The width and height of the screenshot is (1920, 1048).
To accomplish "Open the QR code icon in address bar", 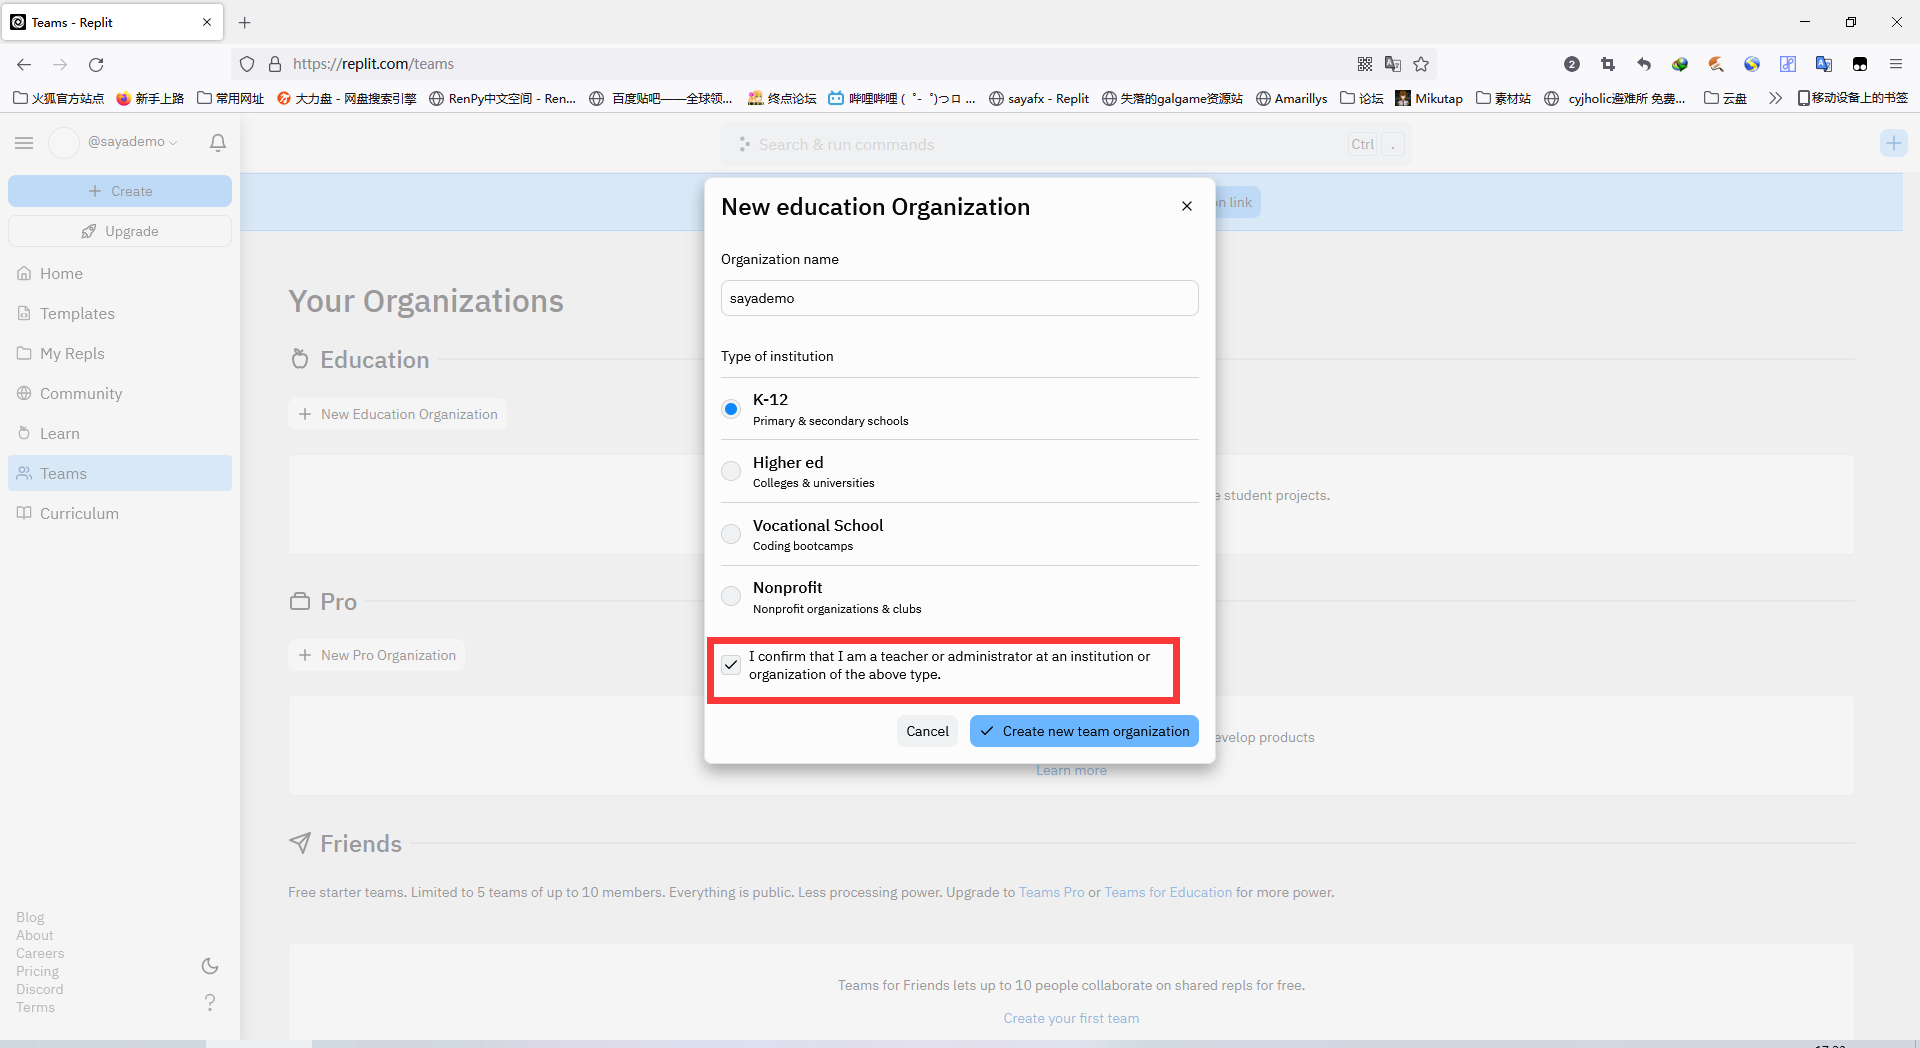I will tap(1365, 64).
